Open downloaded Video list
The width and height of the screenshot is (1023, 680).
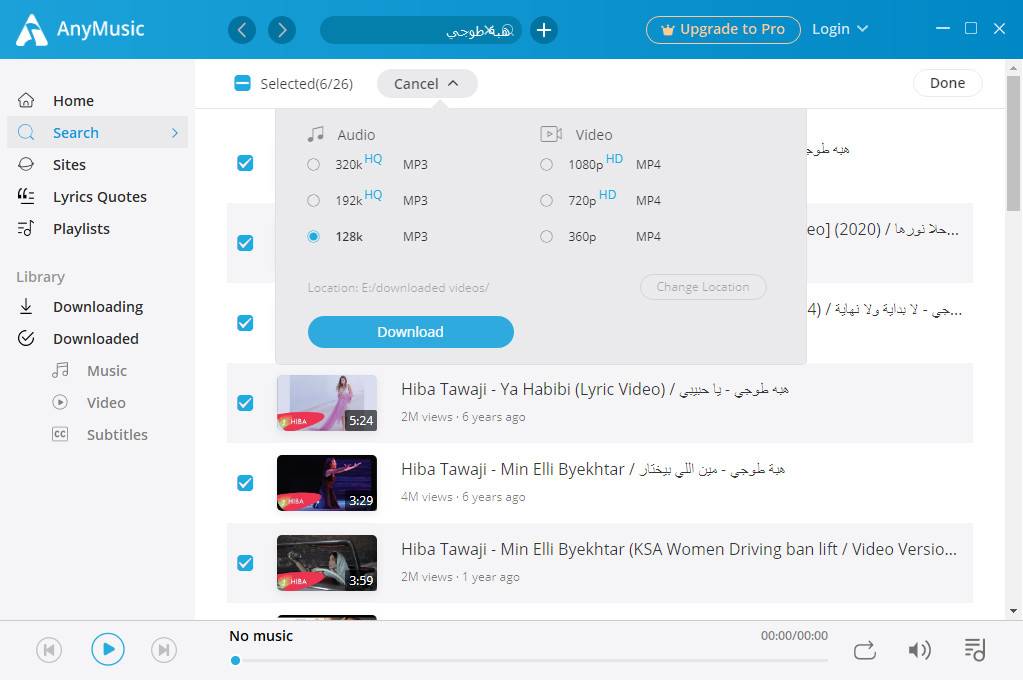tap(106, 403)
